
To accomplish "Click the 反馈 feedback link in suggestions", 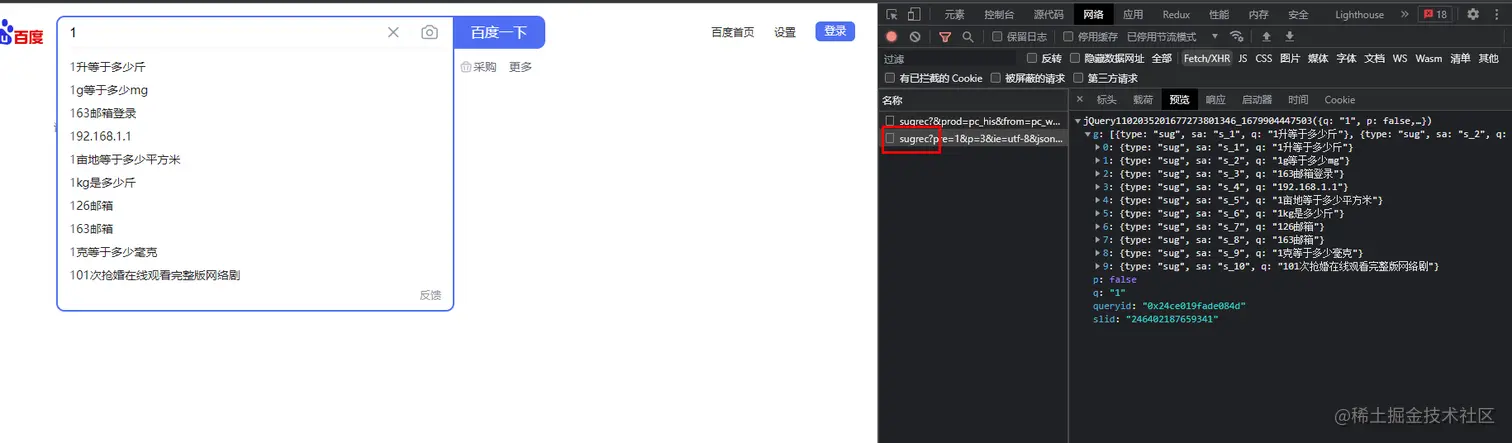I will [430, 295].
